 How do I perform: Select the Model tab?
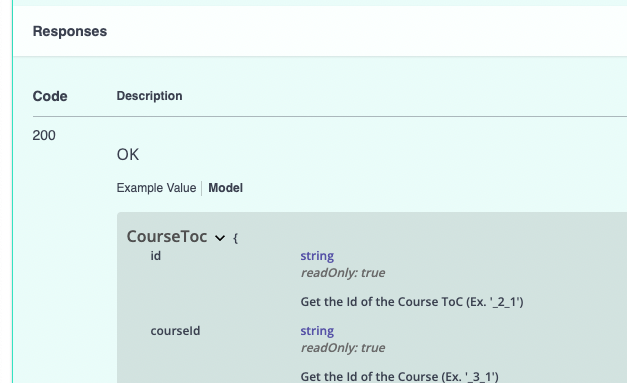click(226, 188)
